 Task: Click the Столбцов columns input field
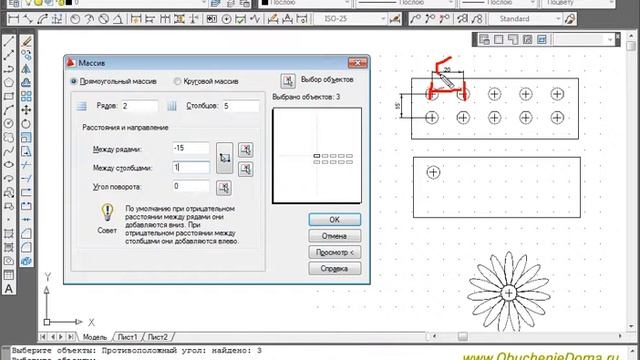240,106
